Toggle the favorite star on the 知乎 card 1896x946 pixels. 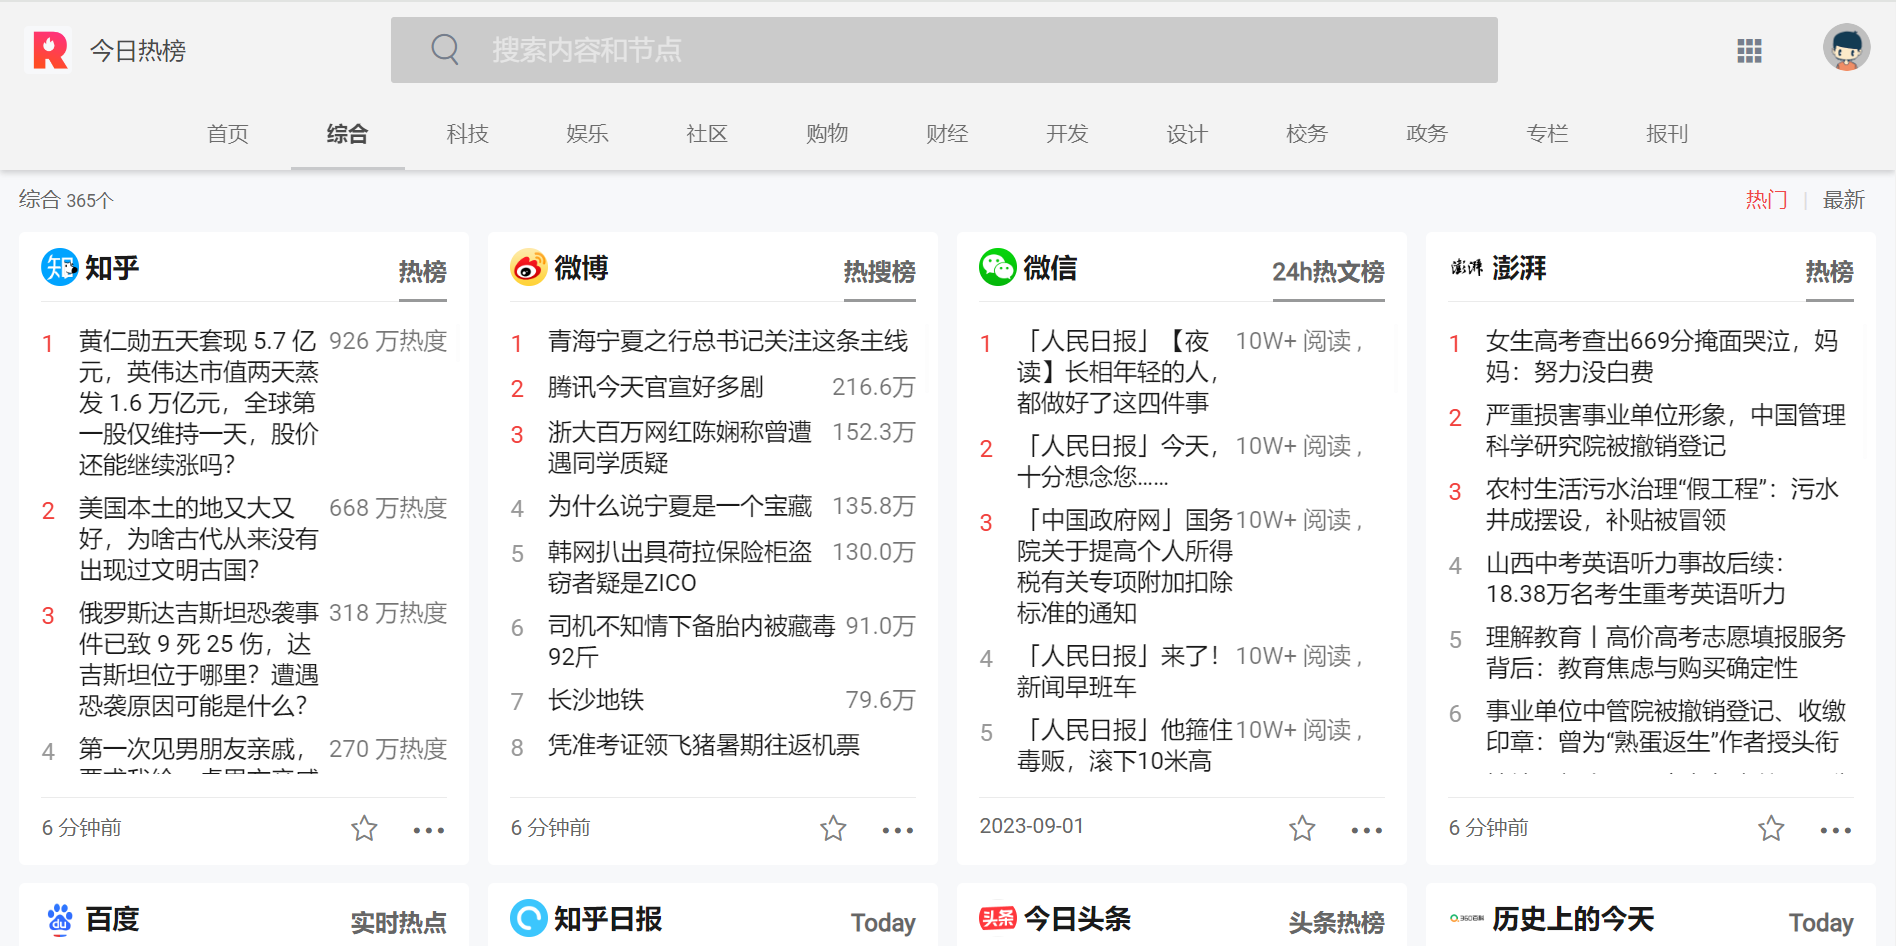tap(363, 829)
